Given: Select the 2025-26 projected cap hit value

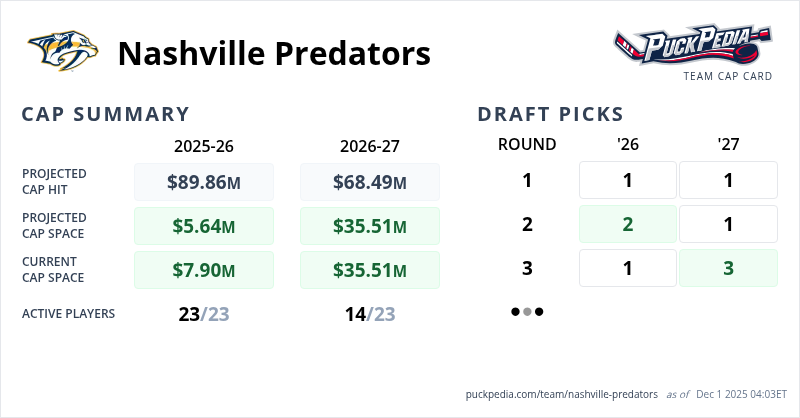Looking at the screenshot, I should click(203, 182).
